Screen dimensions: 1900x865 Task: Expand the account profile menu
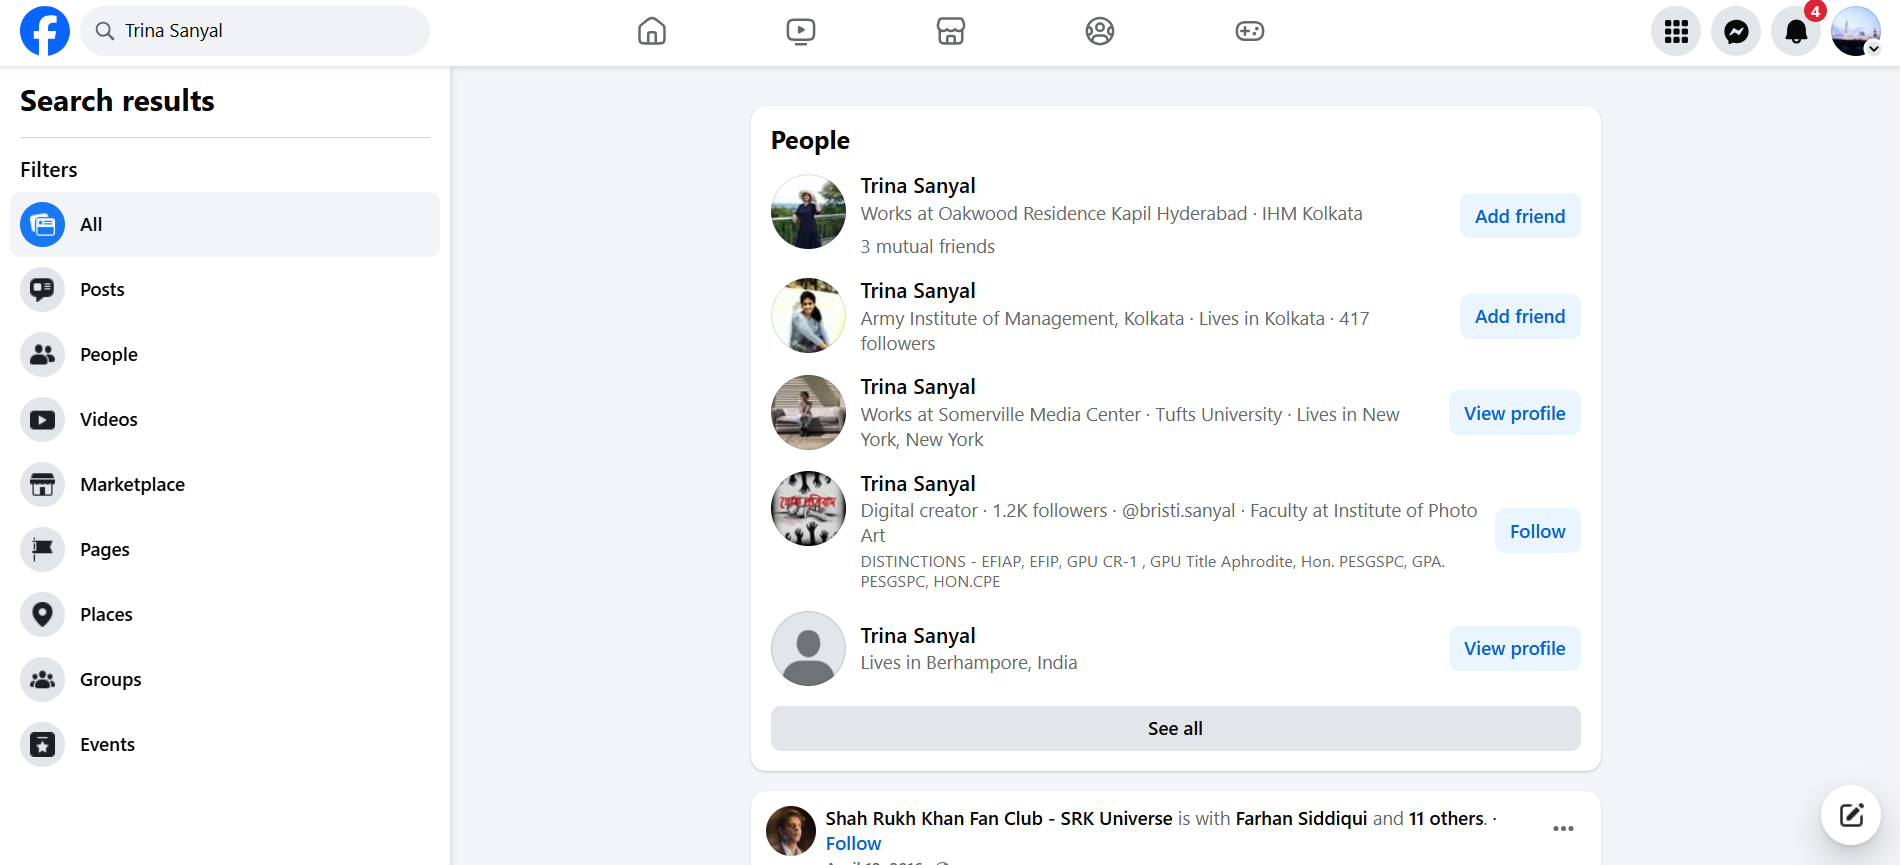(1855, 31)
